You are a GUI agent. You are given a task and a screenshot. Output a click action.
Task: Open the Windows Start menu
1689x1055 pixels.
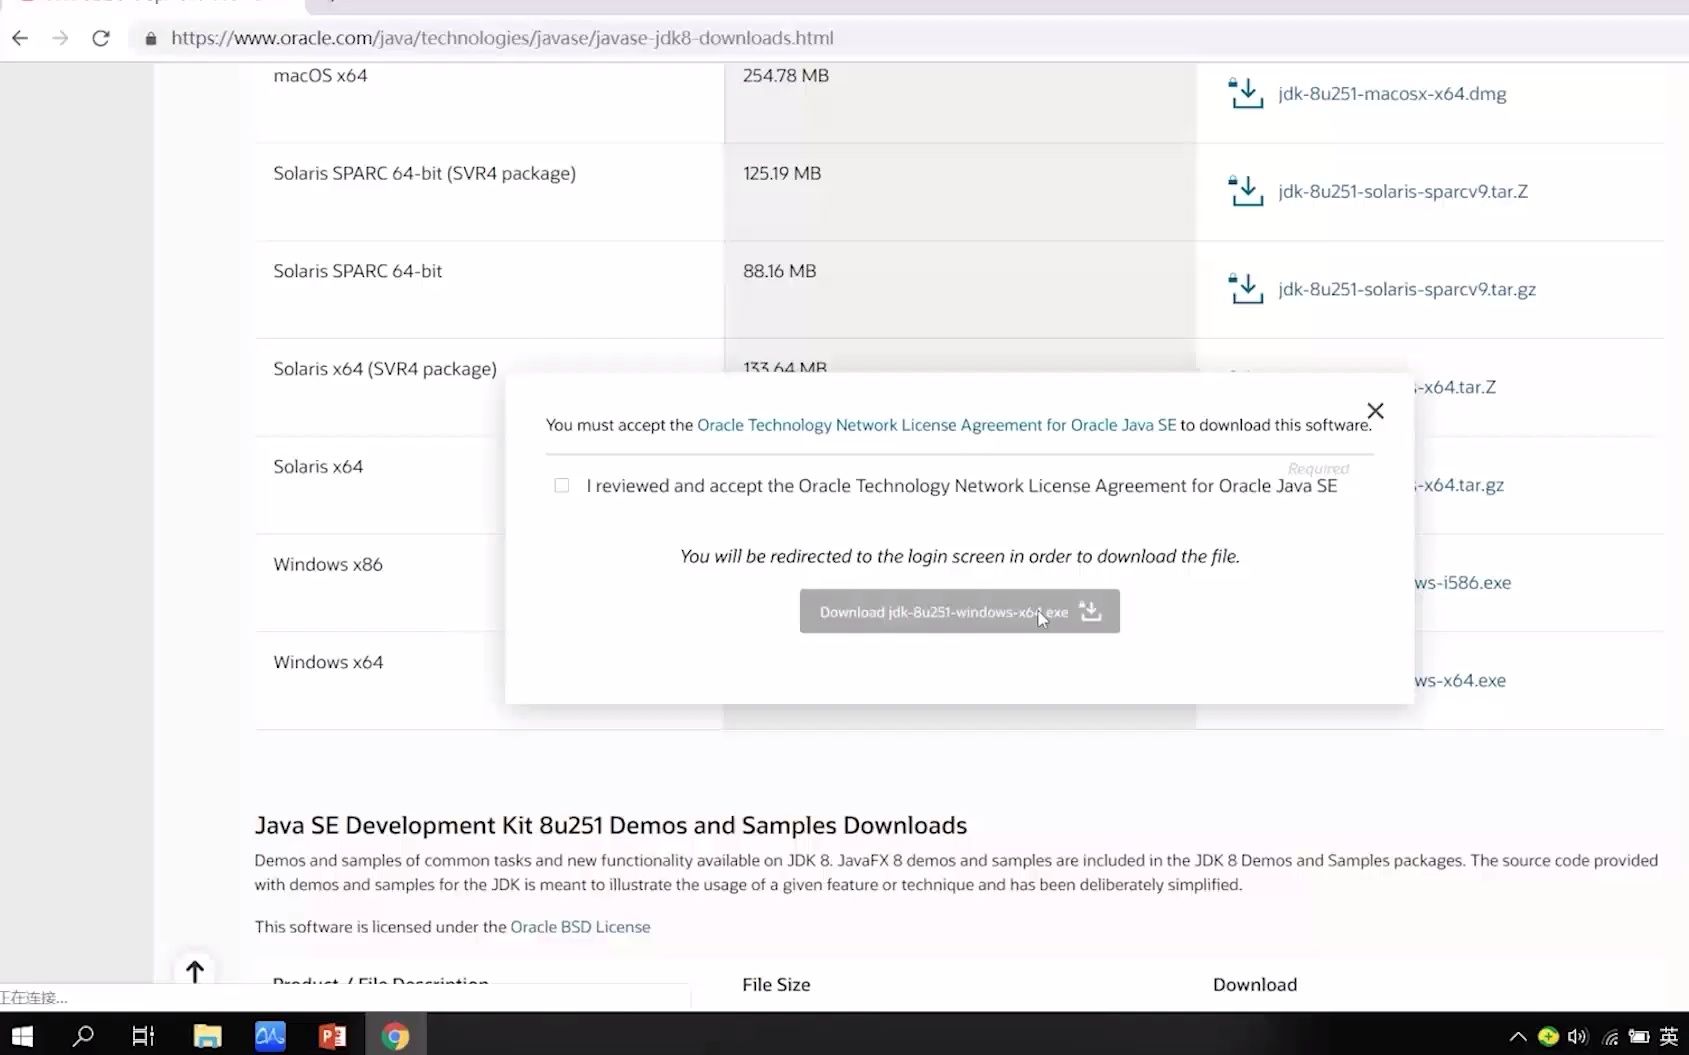(22, 1036)
